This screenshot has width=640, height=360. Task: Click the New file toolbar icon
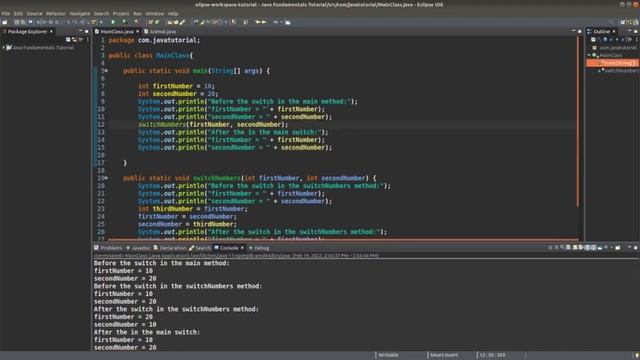click(x=4, y=22)
